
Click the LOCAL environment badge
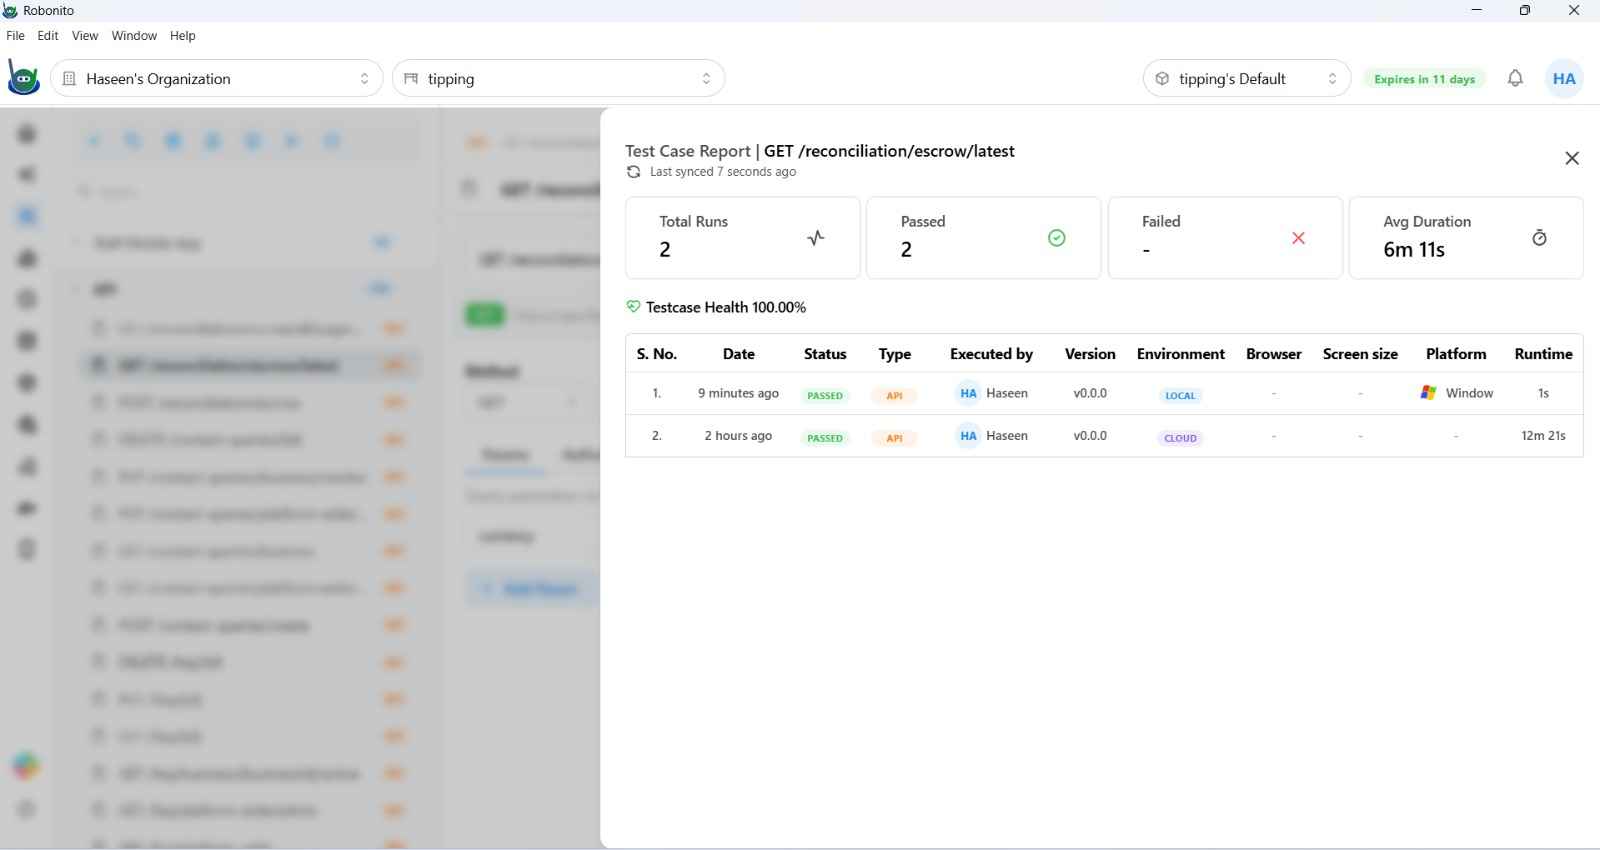click(1180, 395)
